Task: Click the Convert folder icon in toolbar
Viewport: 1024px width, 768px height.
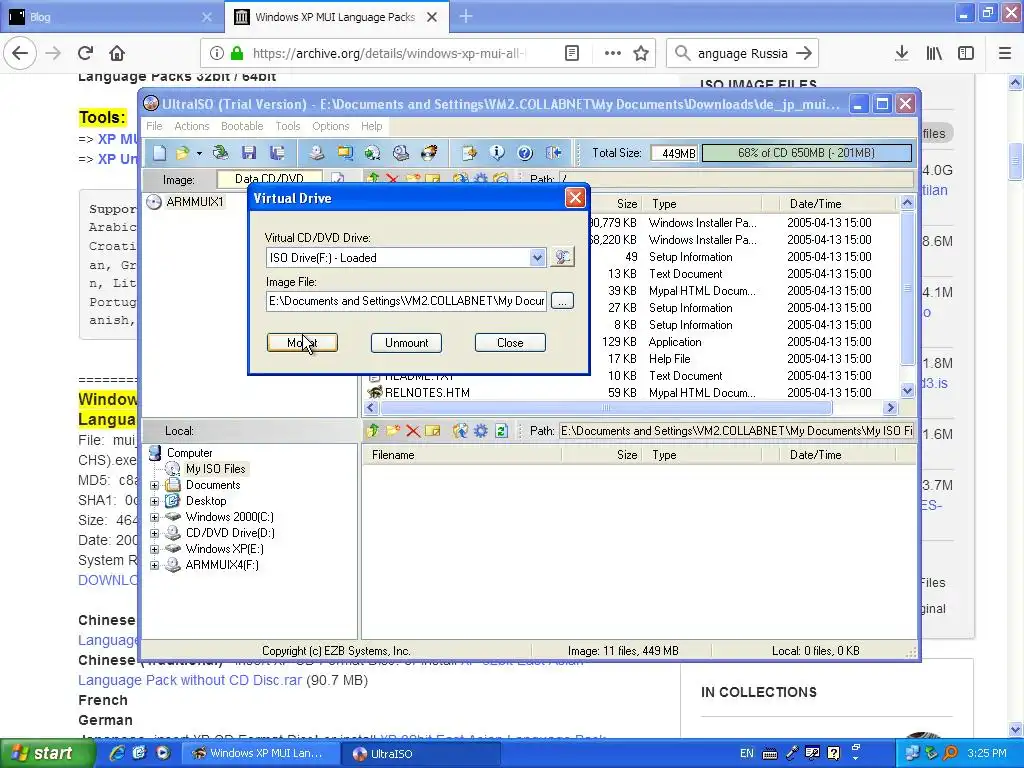Action: pos(345,153)
